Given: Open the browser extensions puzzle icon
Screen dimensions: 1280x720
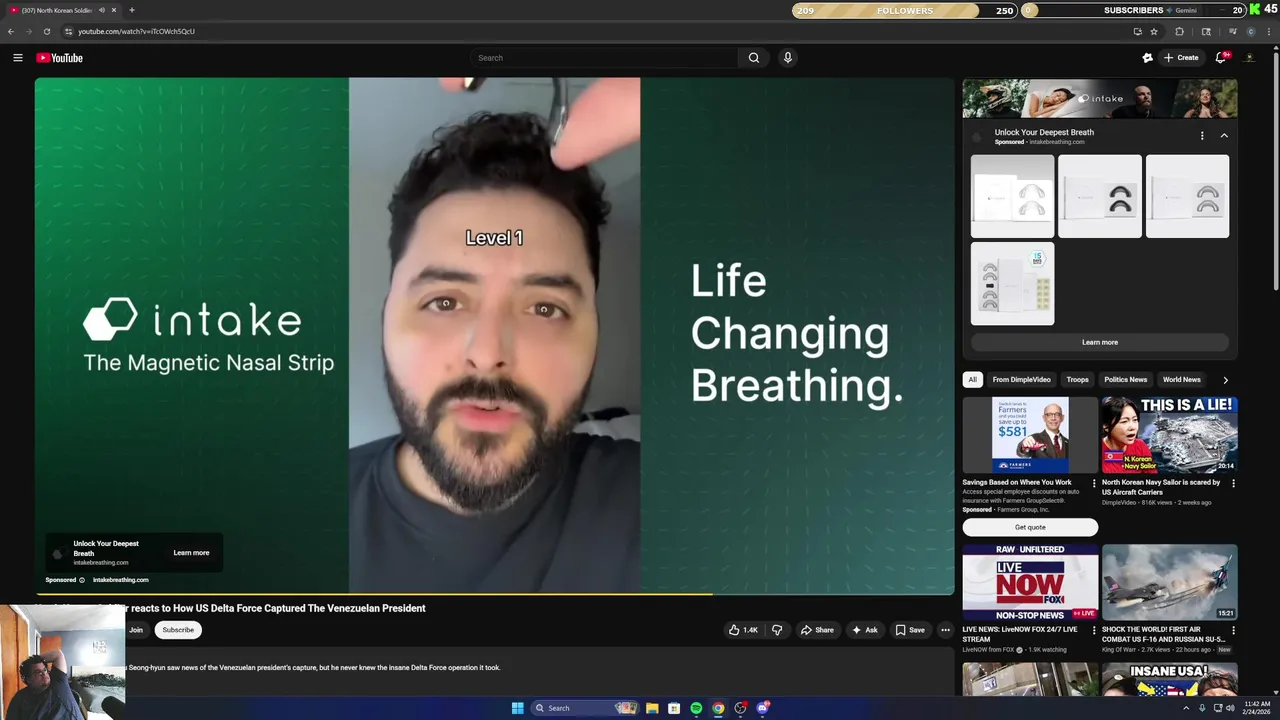Looking at the screenshot, I should [x=1179, y=31].
